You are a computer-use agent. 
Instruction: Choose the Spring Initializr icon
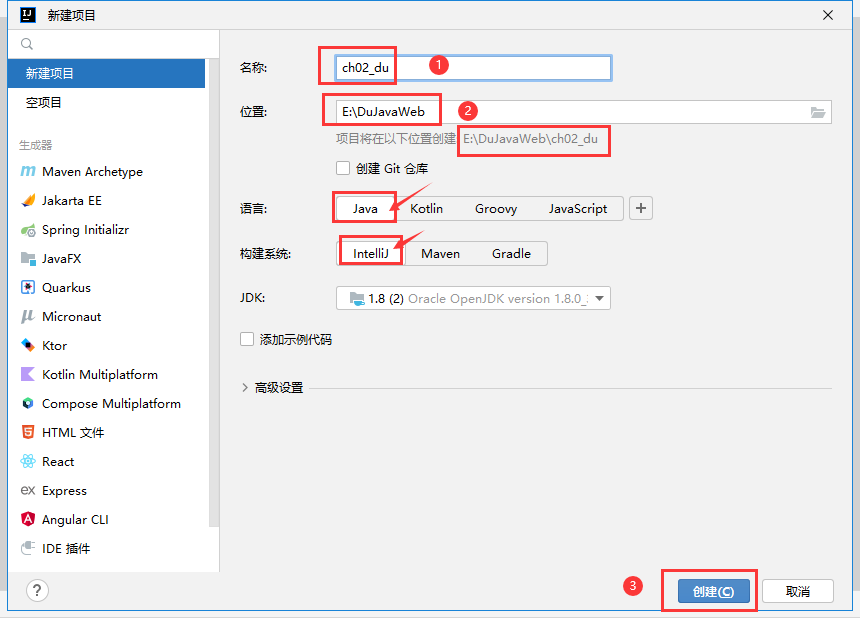click(x=28, y=230)
